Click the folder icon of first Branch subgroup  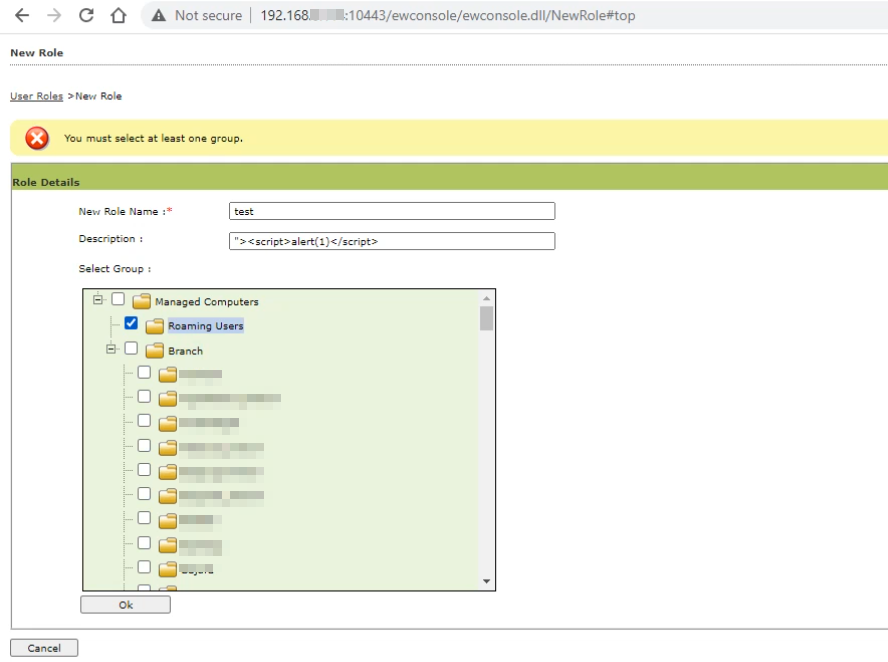[168, 374]
